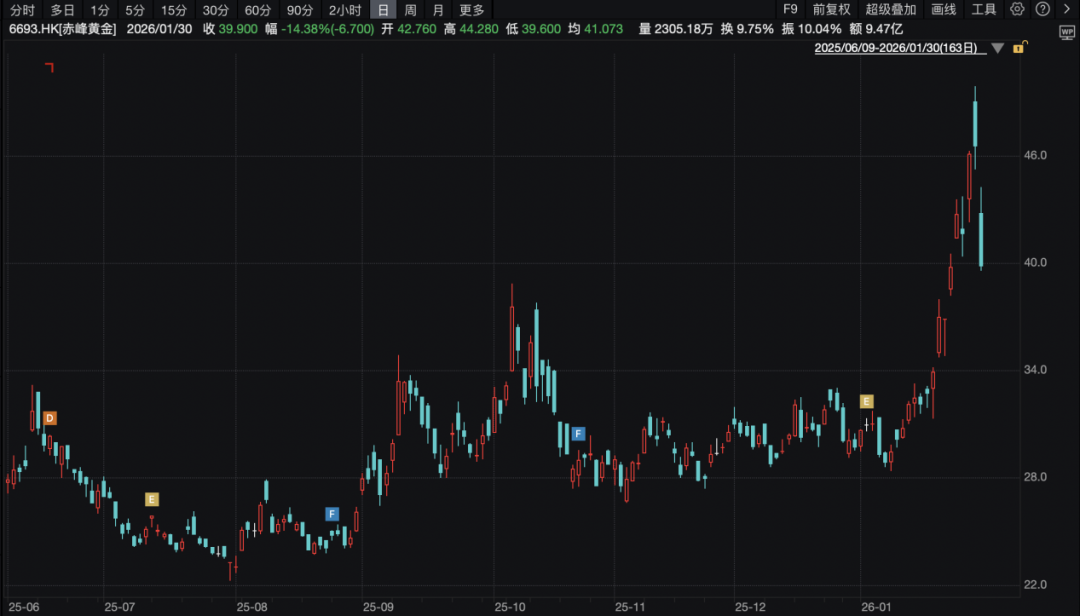Image resolution: width=1080 pixels, height=616 pixels.
Task: Select the 15分 interval tab
Action: pyautogui.click(x=174, y=10)
